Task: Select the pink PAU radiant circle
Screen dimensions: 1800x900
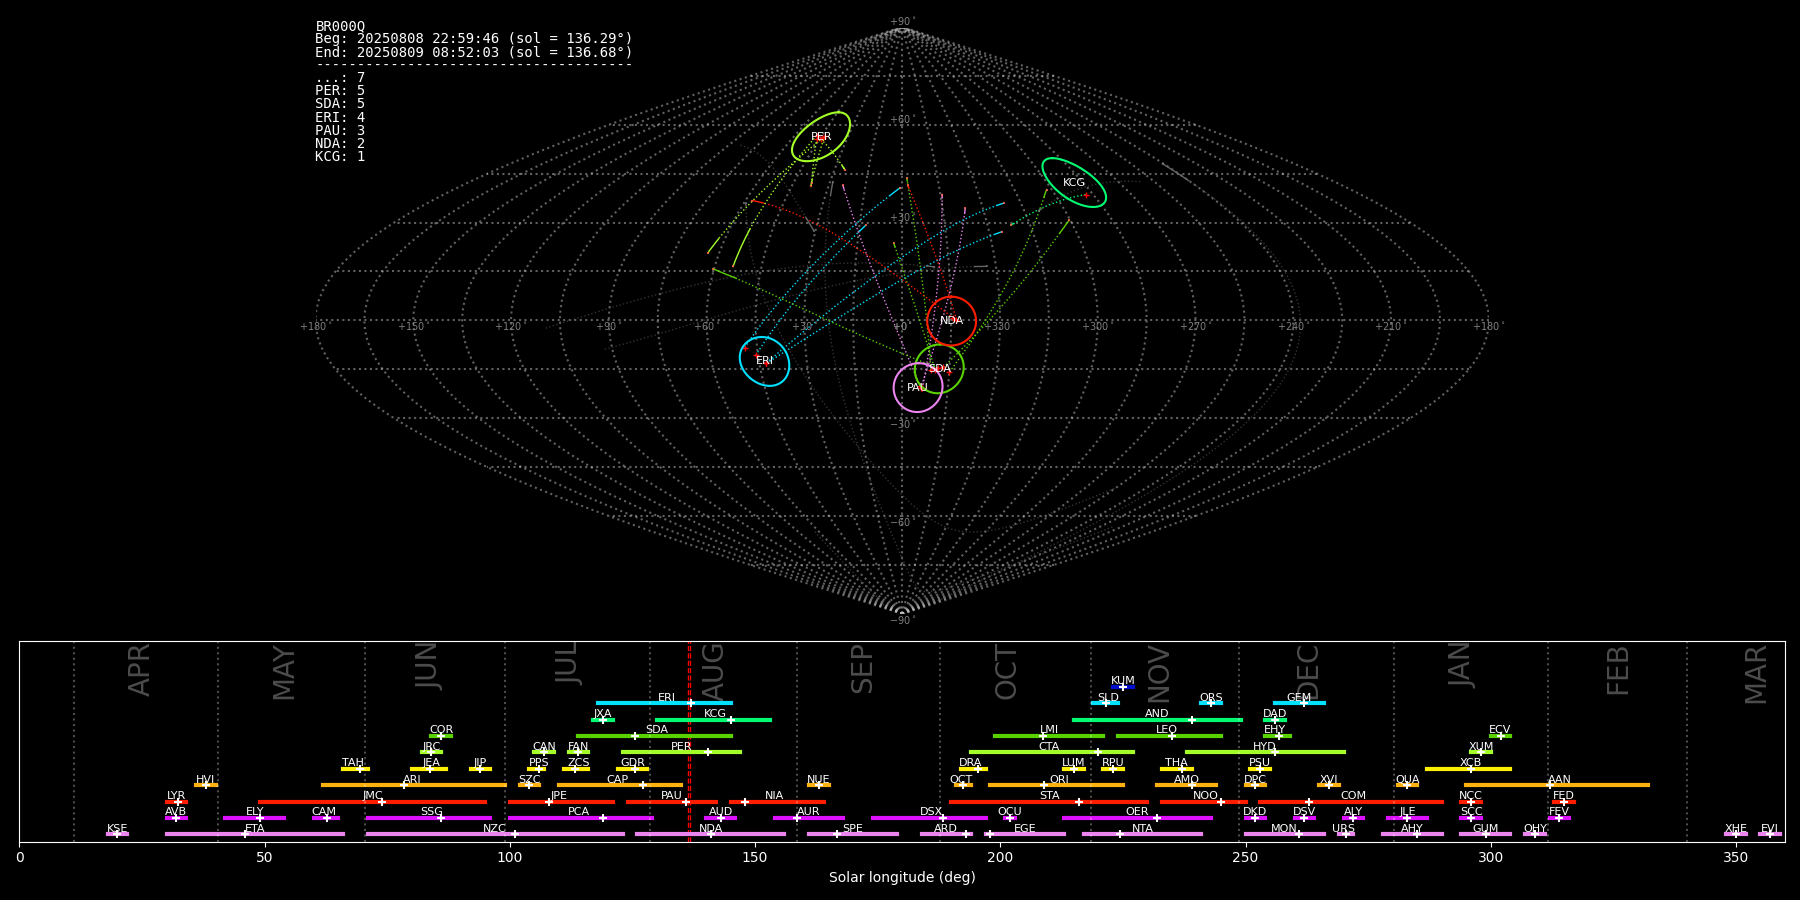Action: [x=918, y=387]
